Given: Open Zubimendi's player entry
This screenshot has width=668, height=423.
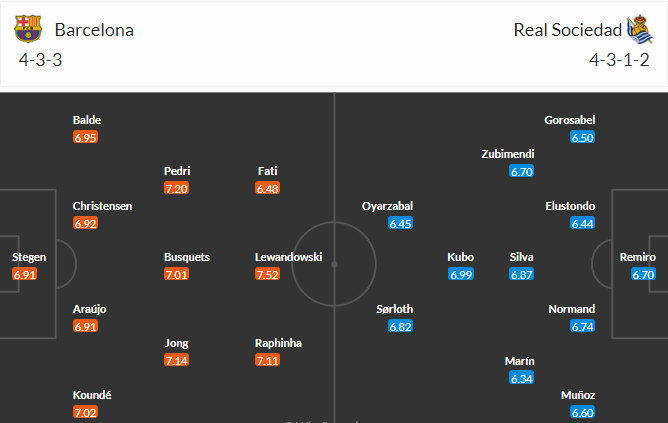Looking at the screenshot, I should (x=508, y=154).
